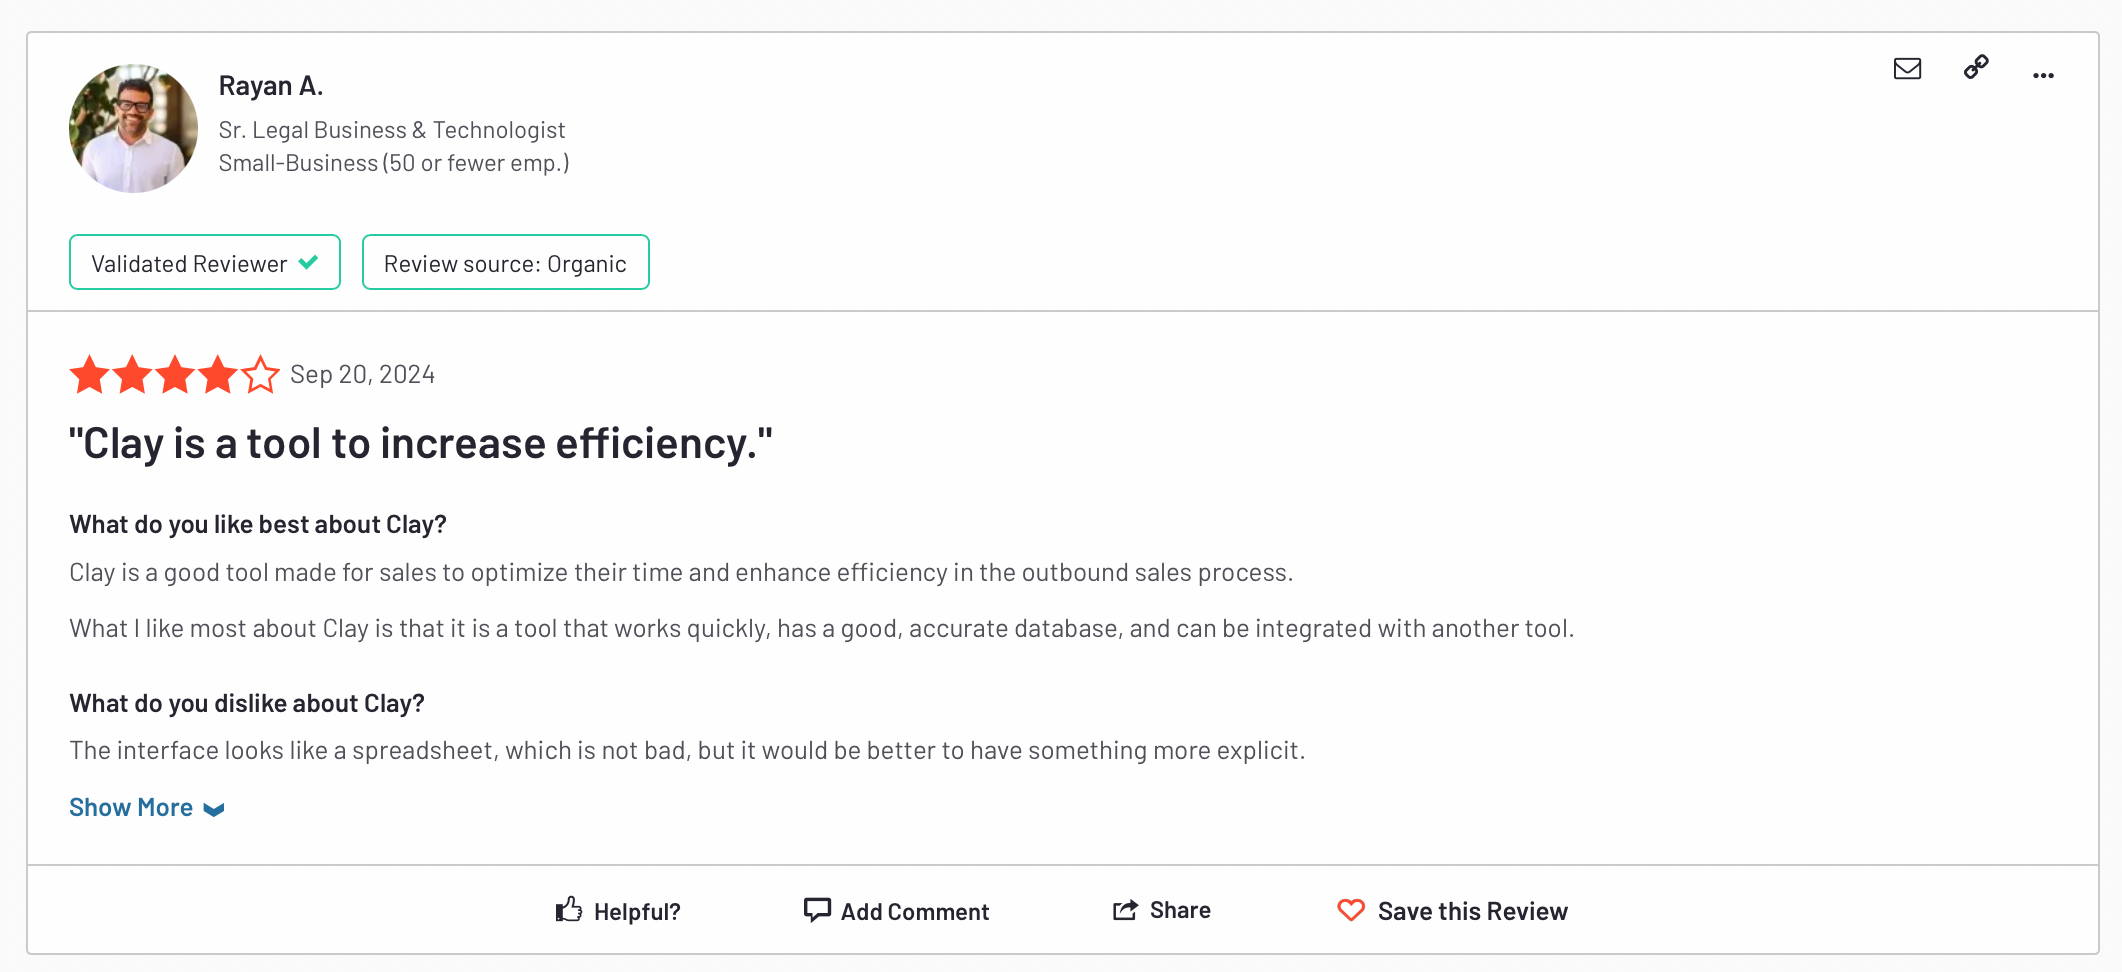Copy review link via chain icon
The image size is (2122, 972).
(1976, 67)
